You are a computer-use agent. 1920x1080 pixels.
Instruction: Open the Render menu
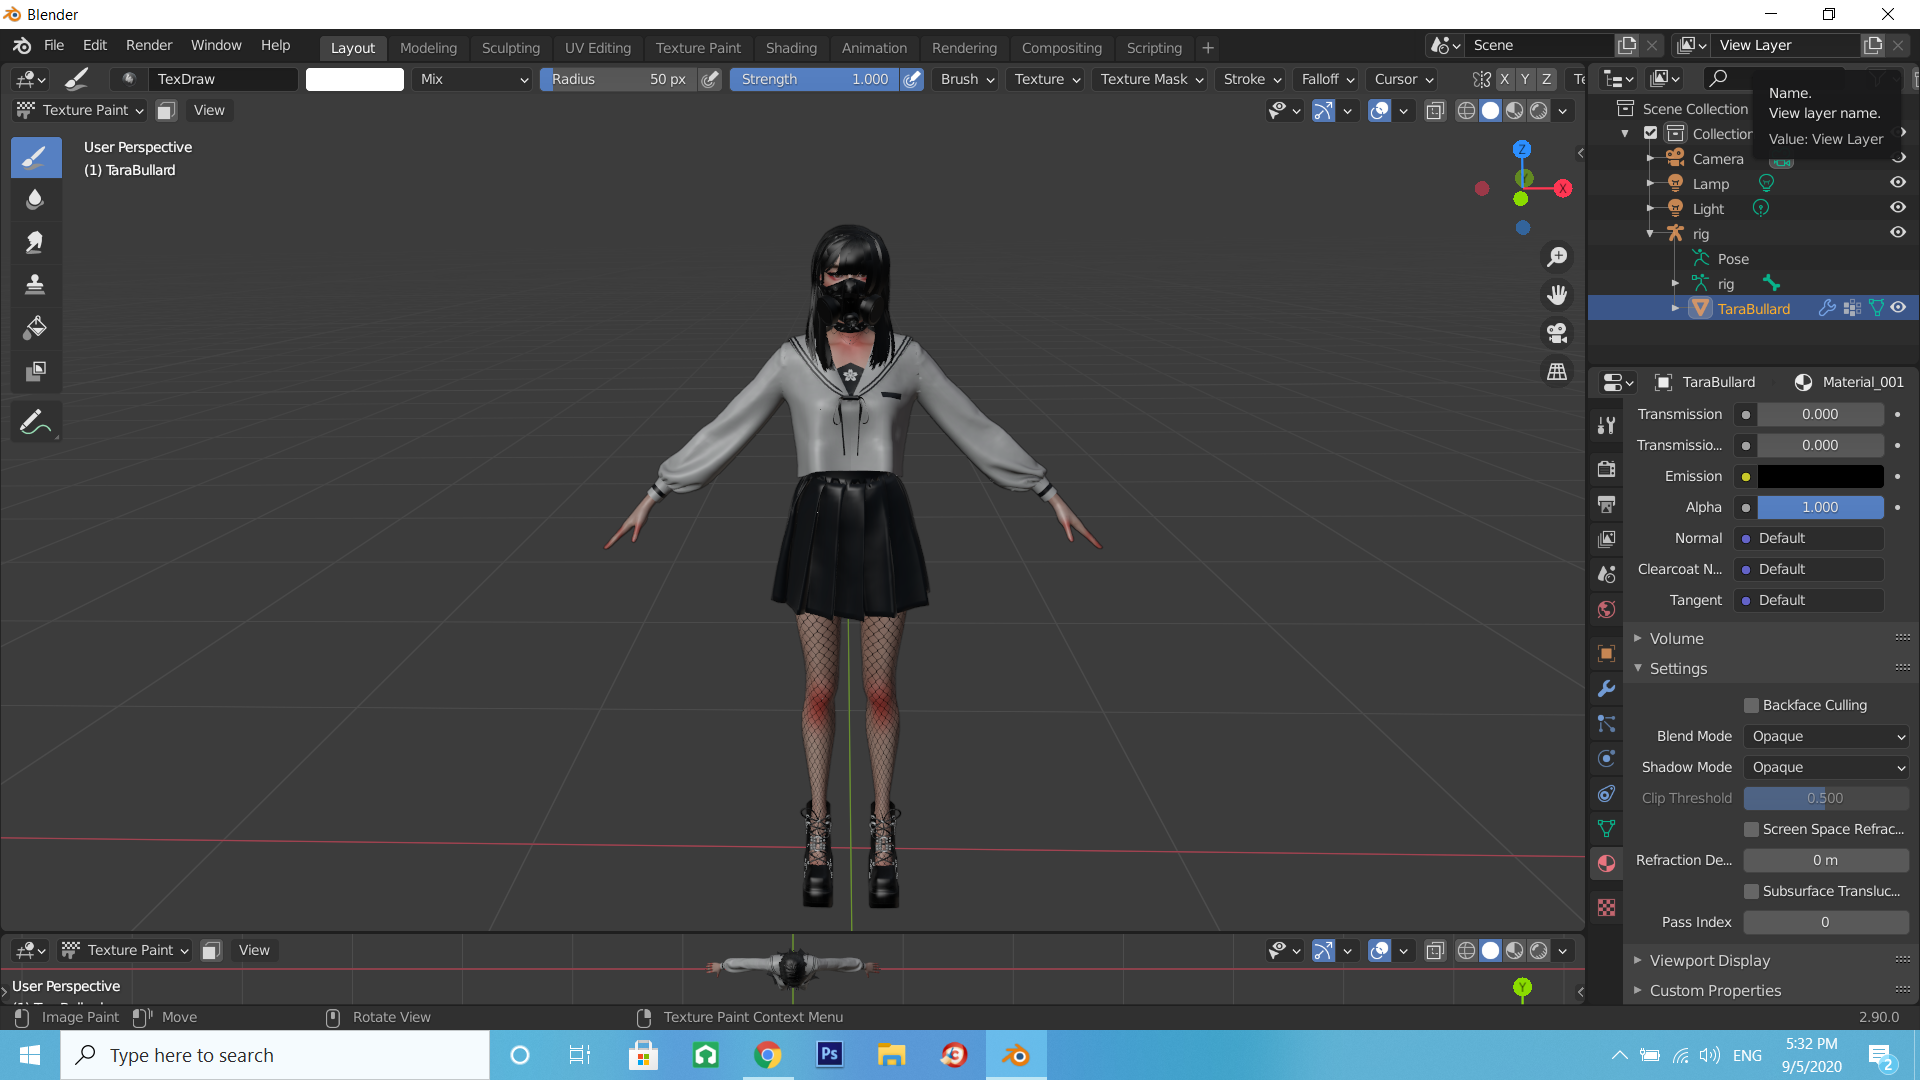[x=149, y=46]
